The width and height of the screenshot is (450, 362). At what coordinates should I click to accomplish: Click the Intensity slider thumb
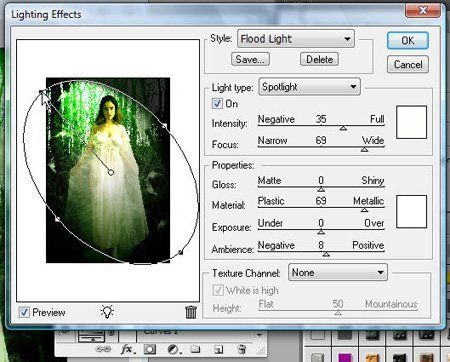[343, 128]
